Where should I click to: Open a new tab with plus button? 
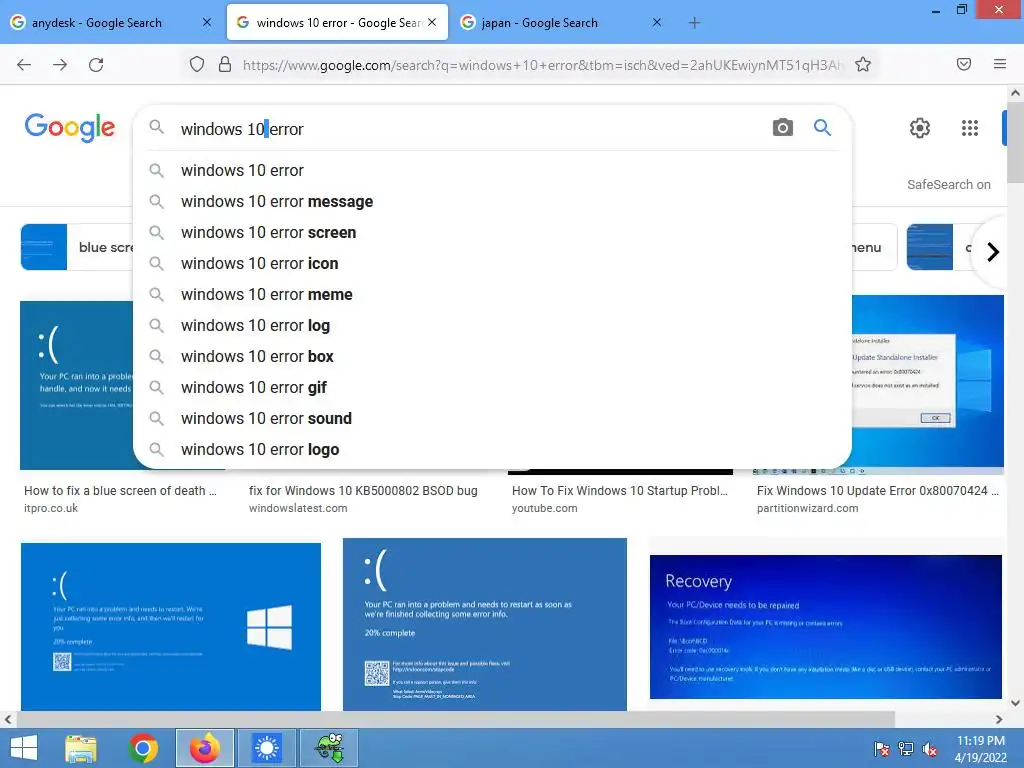point(694,23)
